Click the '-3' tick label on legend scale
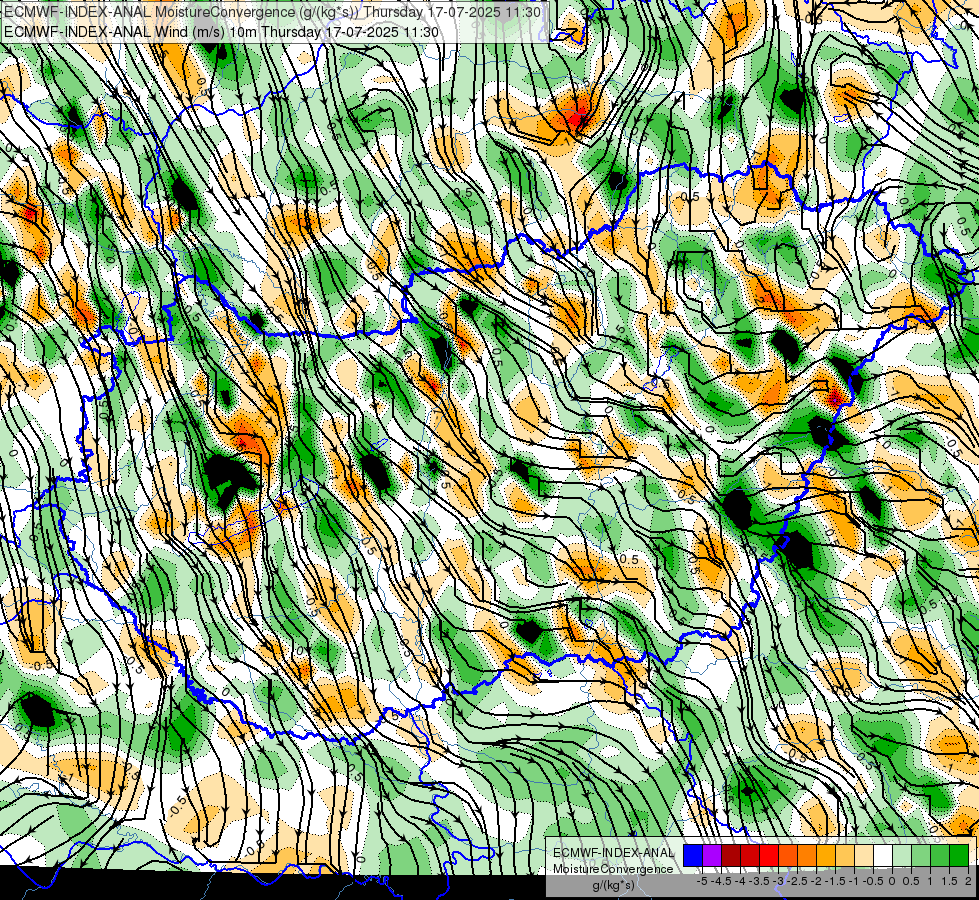 pos(779,881)
